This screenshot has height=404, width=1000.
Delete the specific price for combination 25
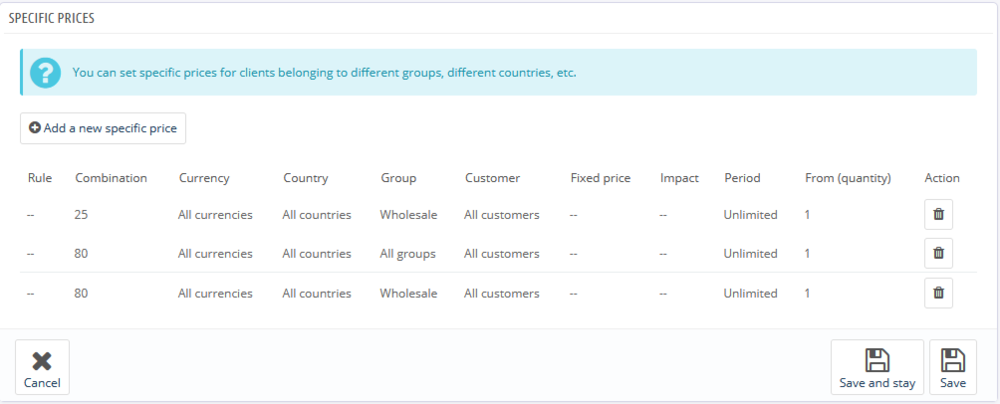pos(938,214)
